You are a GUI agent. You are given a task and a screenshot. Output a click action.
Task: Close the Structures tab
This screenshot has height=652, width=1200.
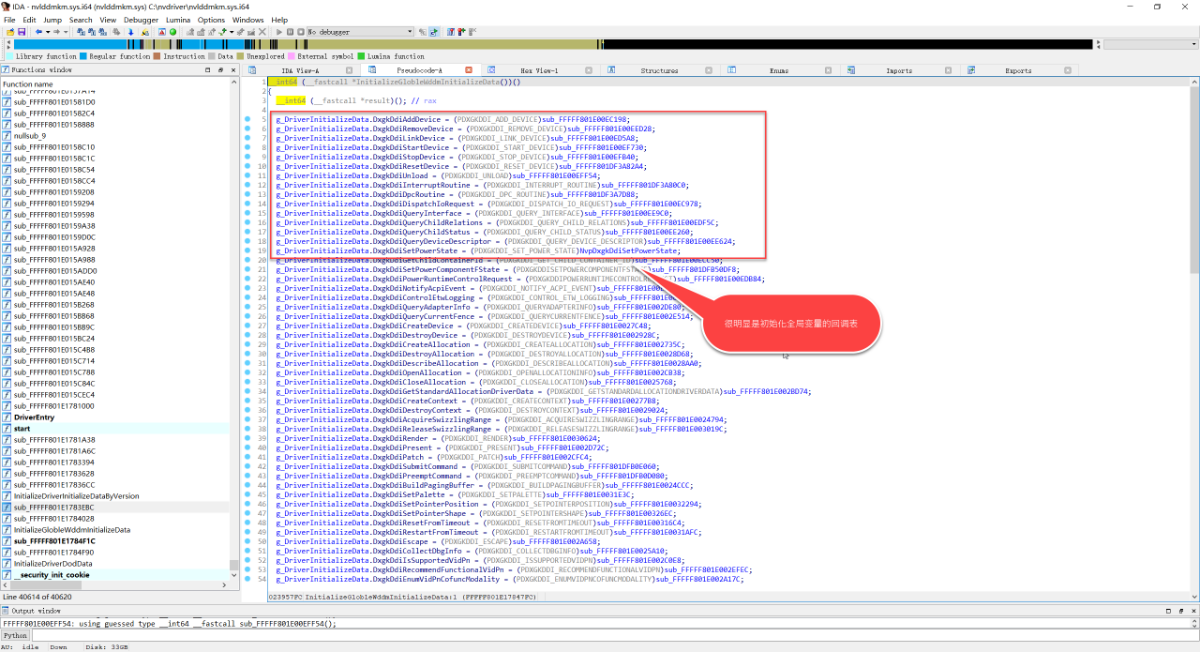tap(708, 70)
